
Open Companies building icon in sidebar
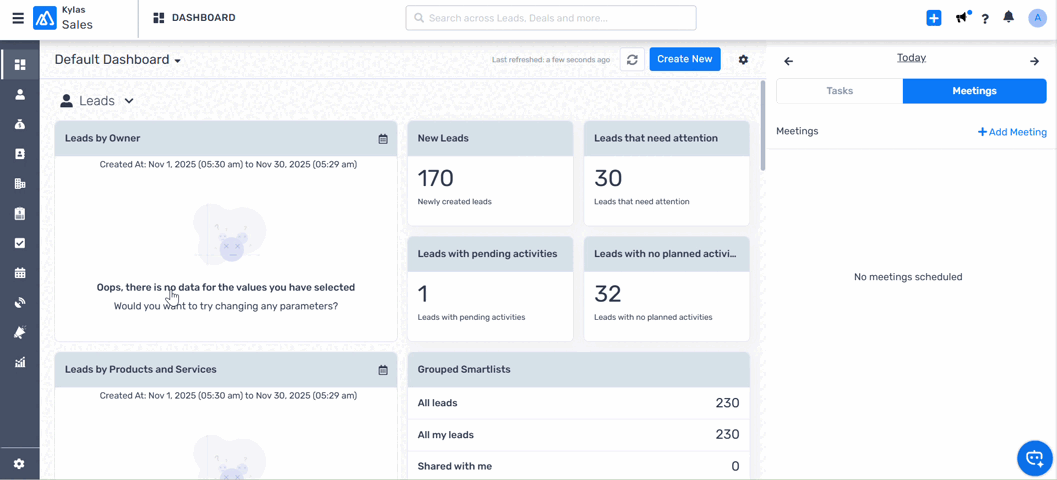click(x=20, y=184)
